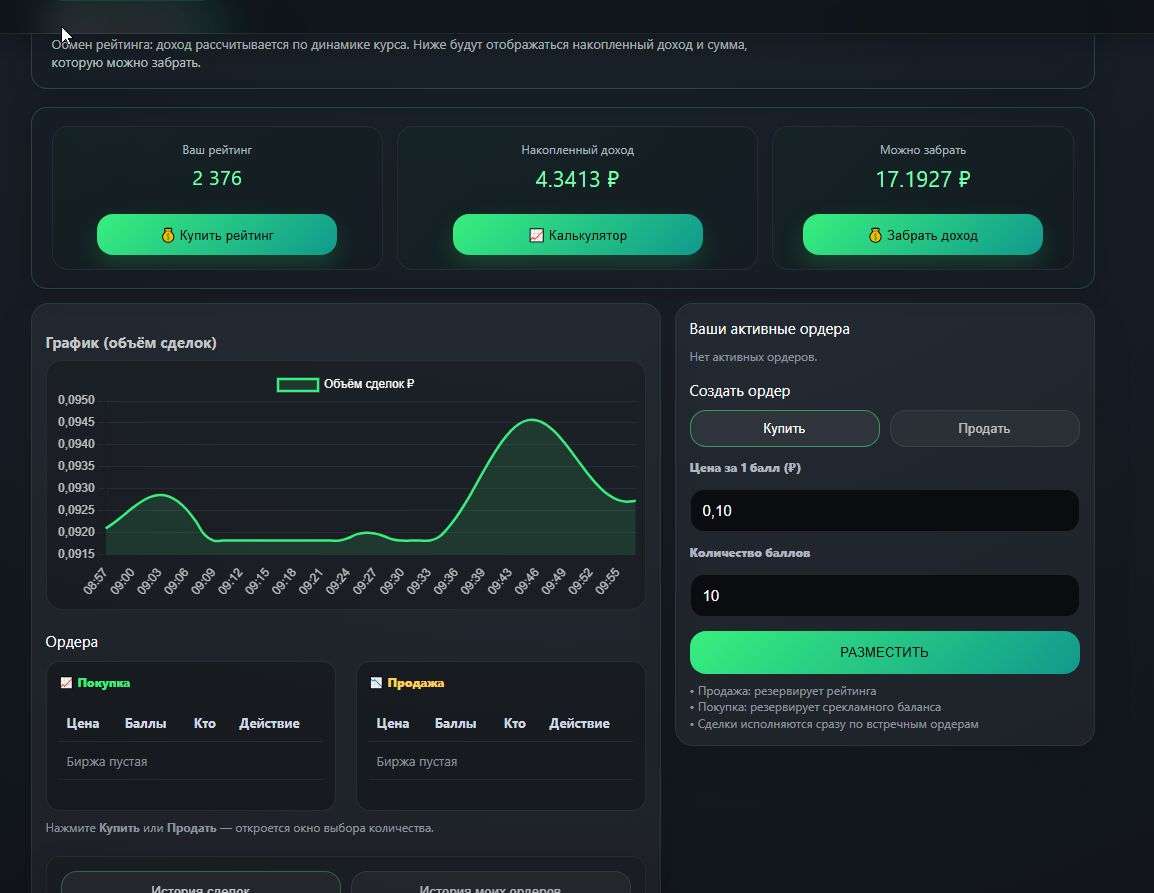This screenshot has width=1154, height=893.
Task: Click the chart icon on Калькулятор button
Action: 537,235
